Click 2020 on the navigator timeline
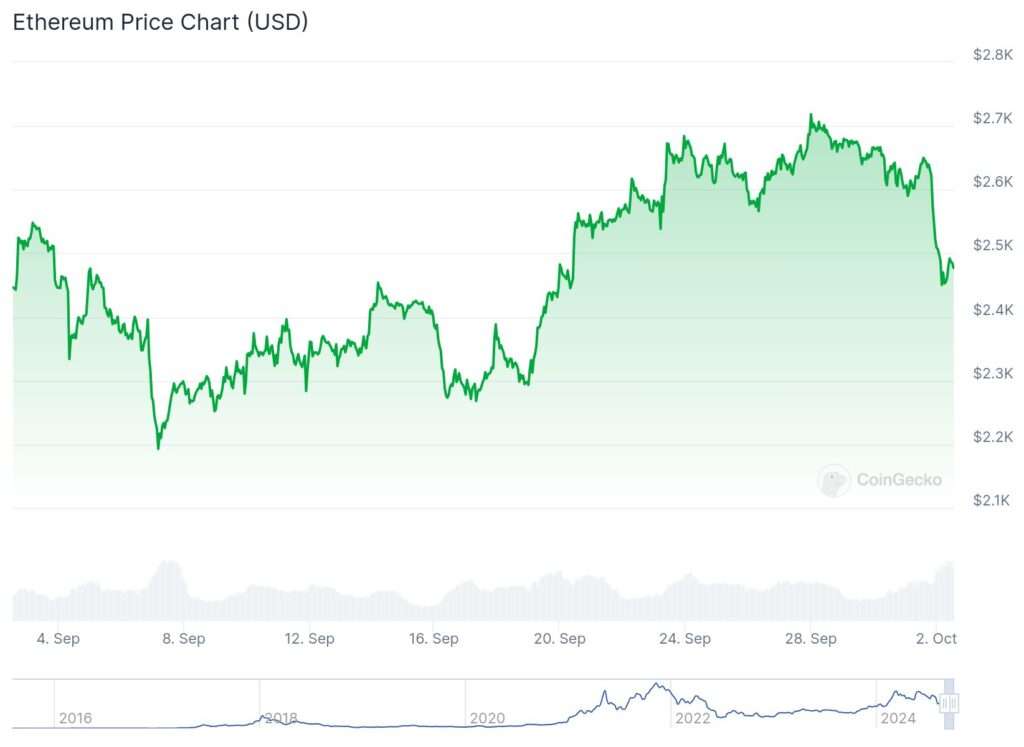1024x747 pixels. (487, 718)
